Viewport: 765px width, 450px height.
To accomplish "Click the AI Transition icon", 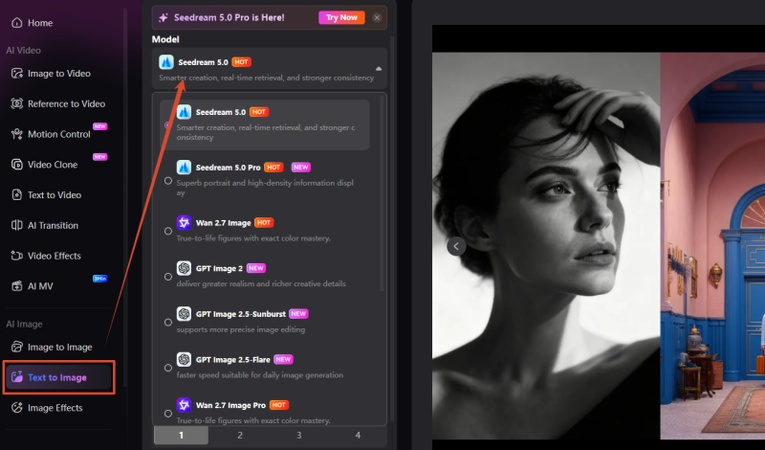I will pos(17,225).
